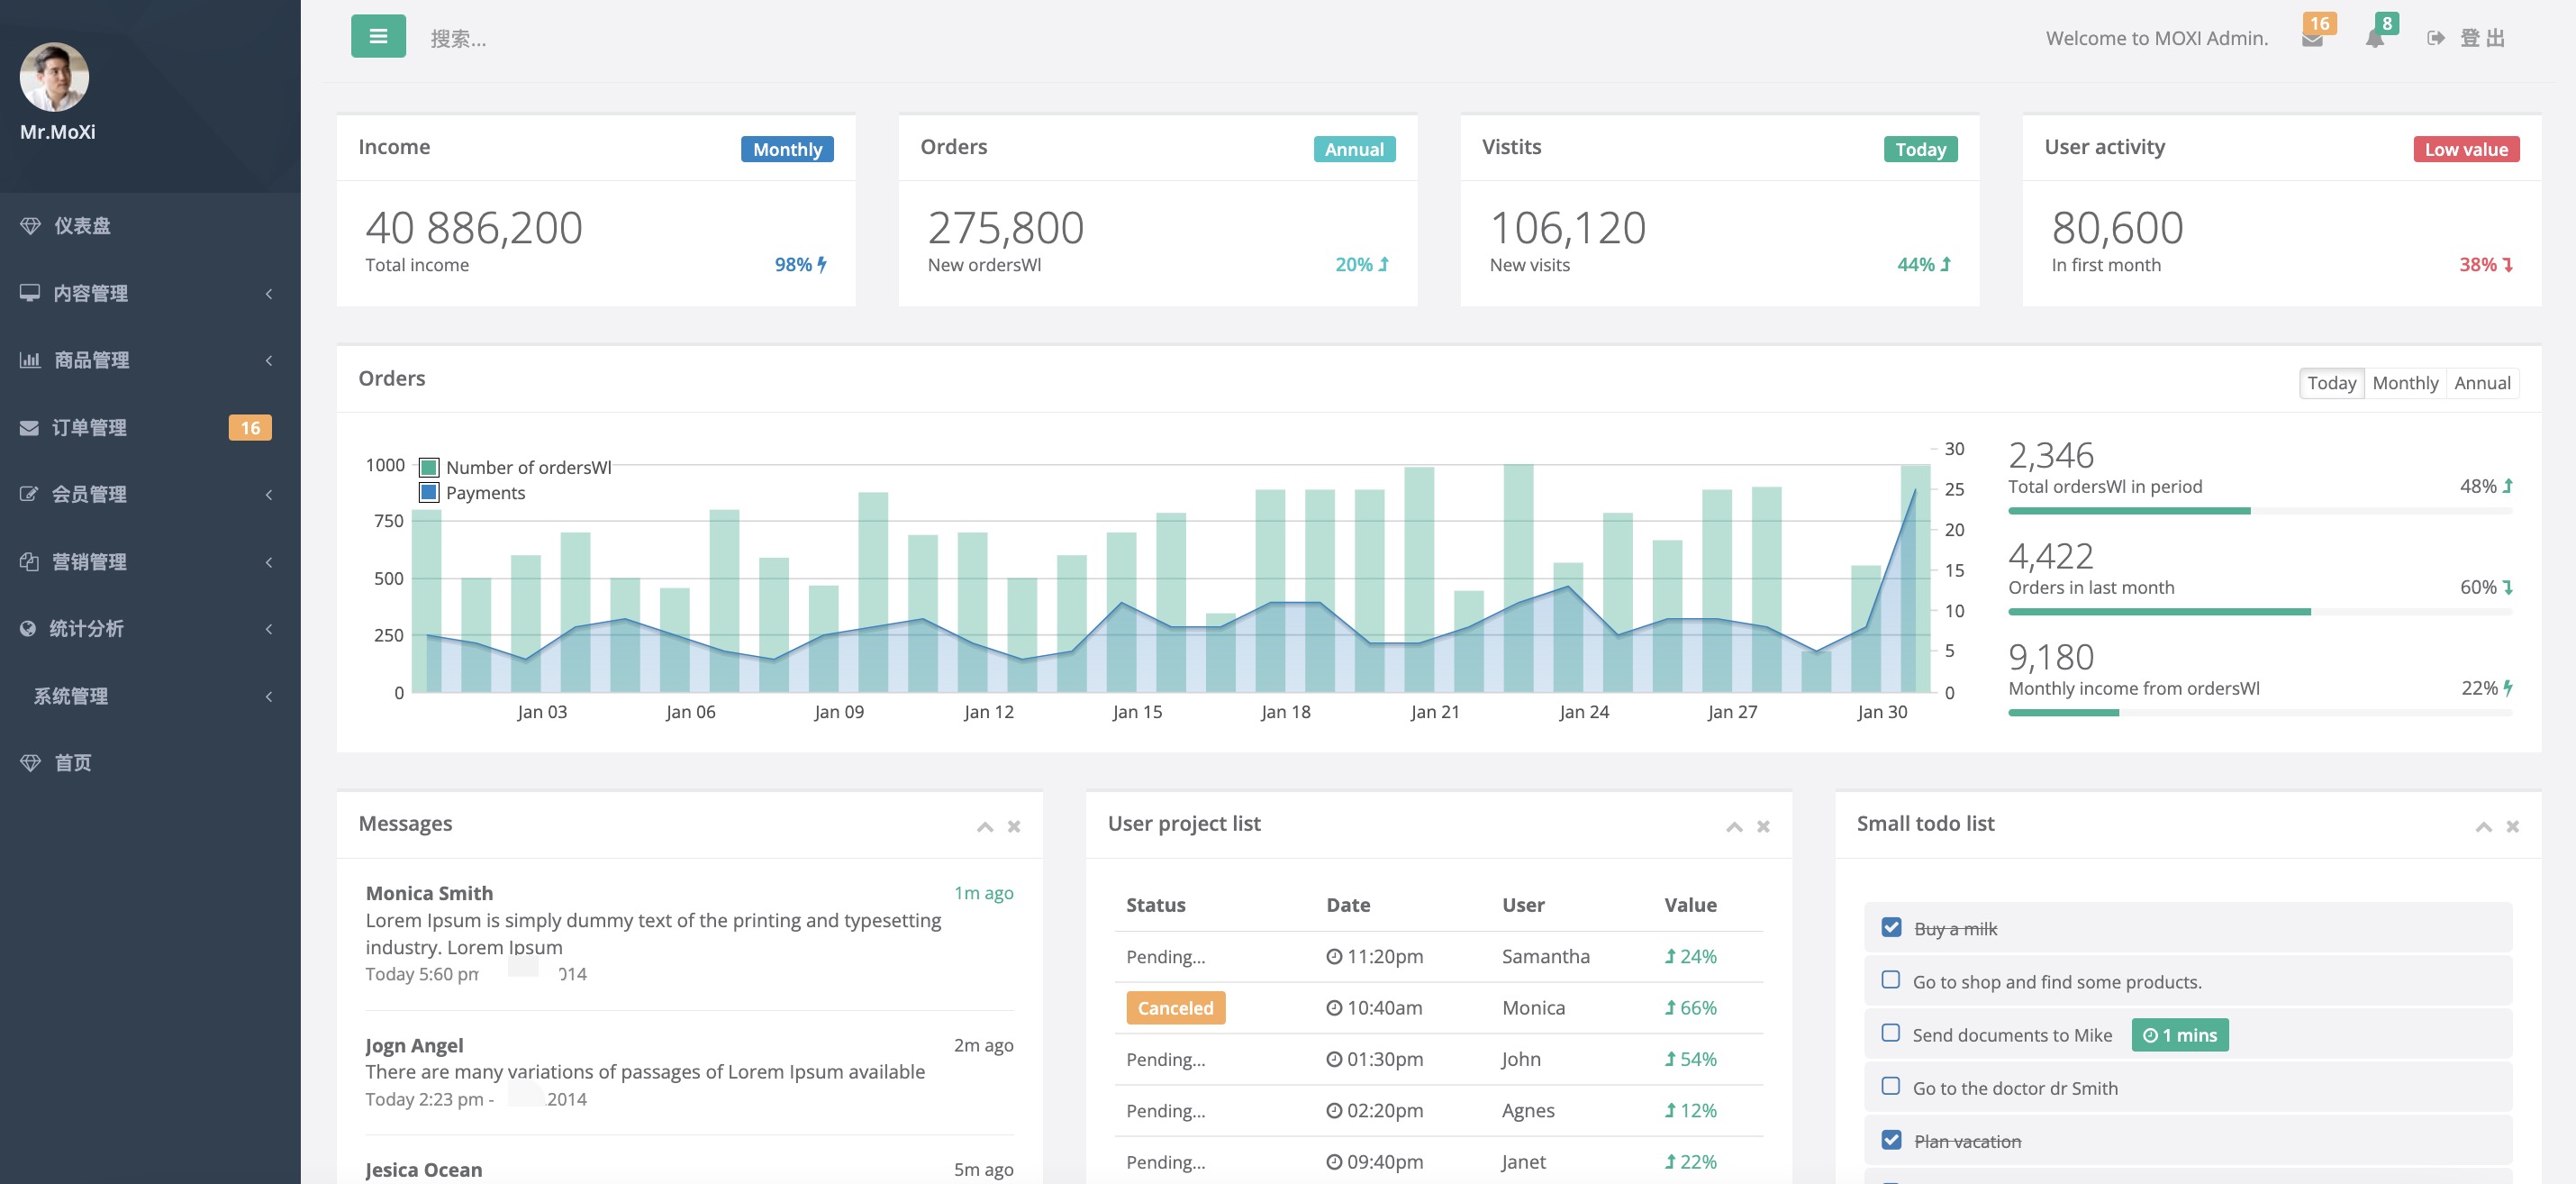Click the down arrow next to 38%
Viewport: 2576px width, 1184px height.
(x=2507, y=265)
